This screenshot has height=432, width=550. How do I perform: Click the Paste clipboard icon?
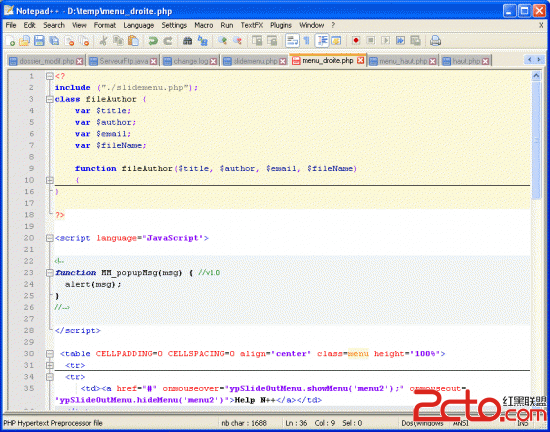(133, 41)
